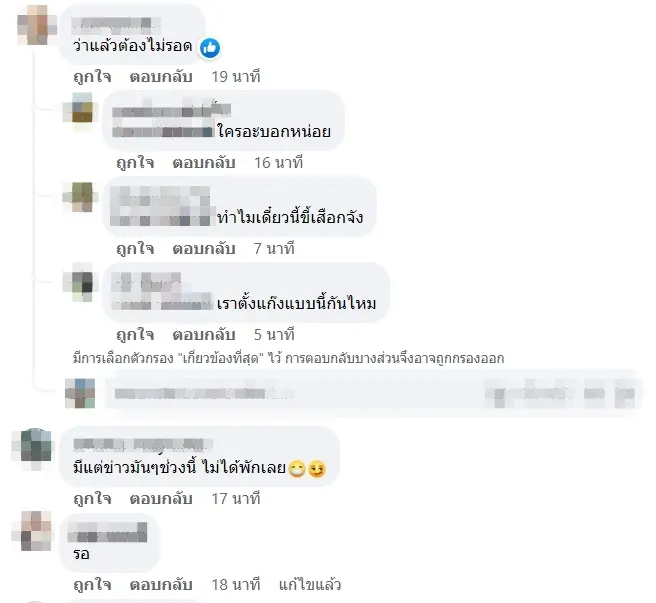656x603 pixels.
Task: Click ถูกใจ under the 17 นาที comment
Action: [x=92, y=499]
